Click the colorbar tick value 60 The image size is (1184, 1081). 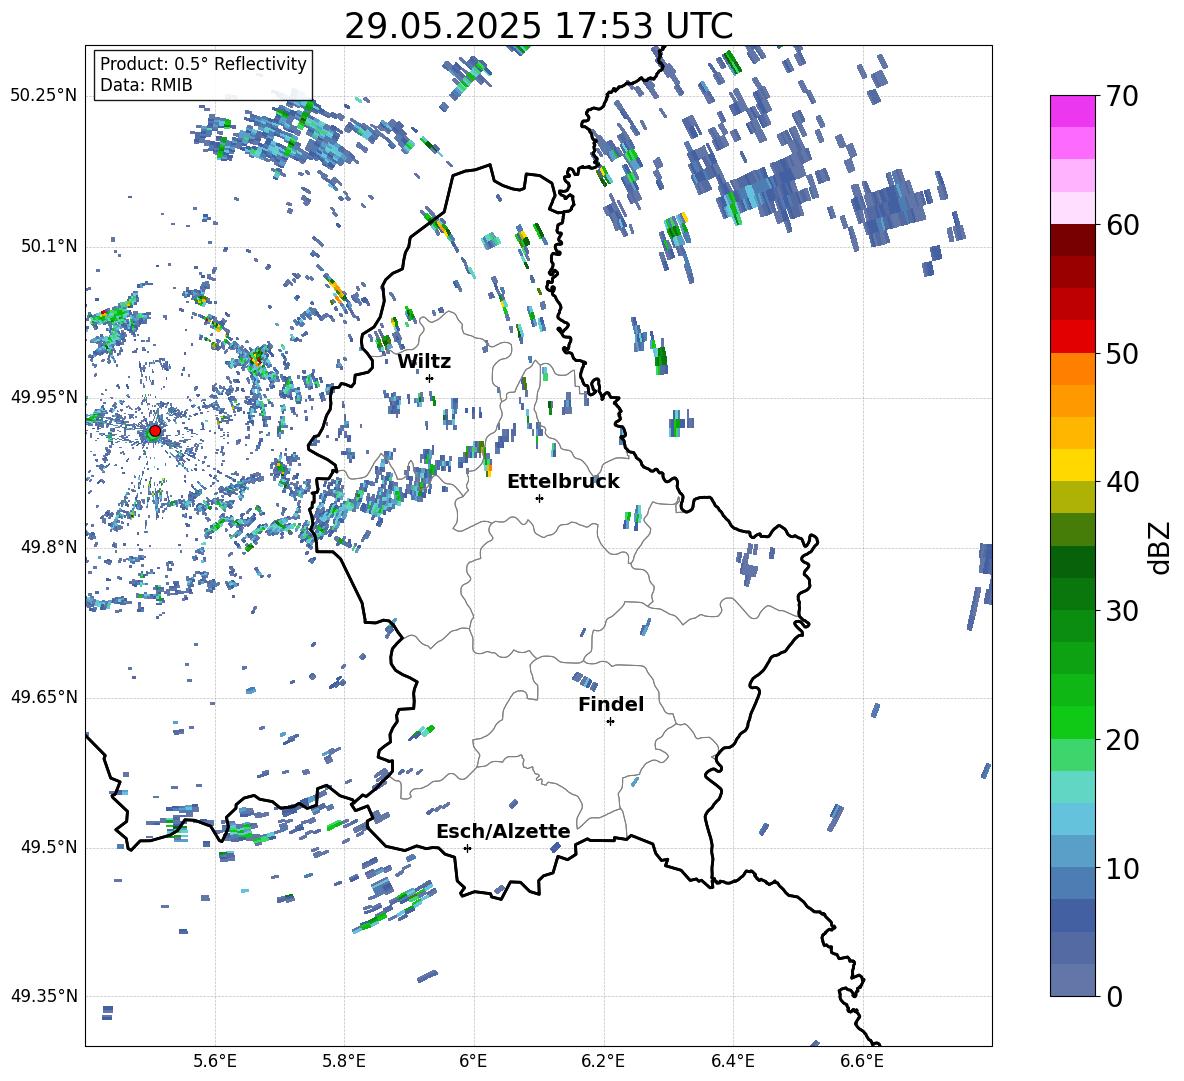coord(1122,225)
